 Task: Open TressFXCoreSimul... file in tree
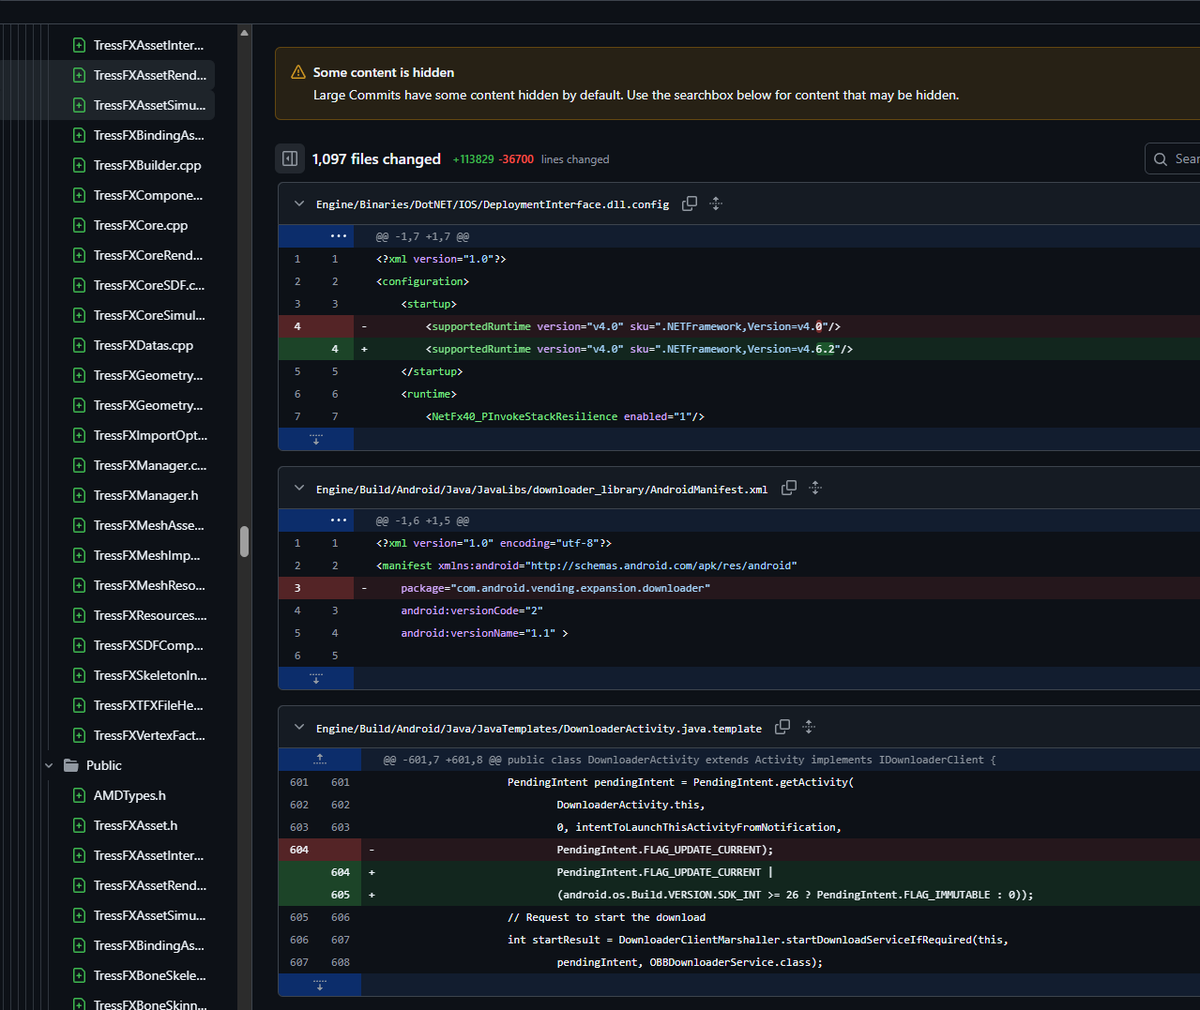click(148, 315)
